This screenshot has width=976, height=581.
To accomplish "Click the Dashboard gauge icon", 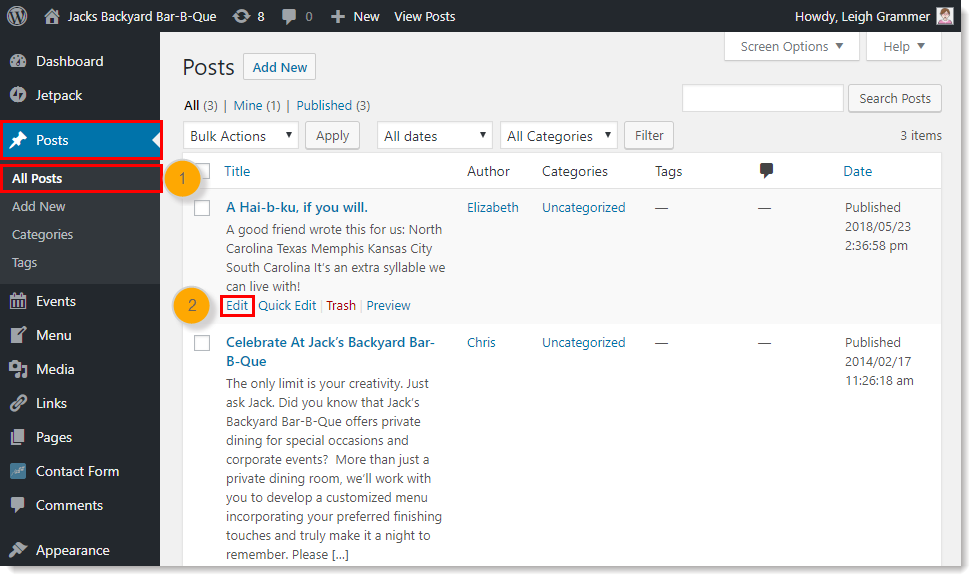I will pos(18,61).
